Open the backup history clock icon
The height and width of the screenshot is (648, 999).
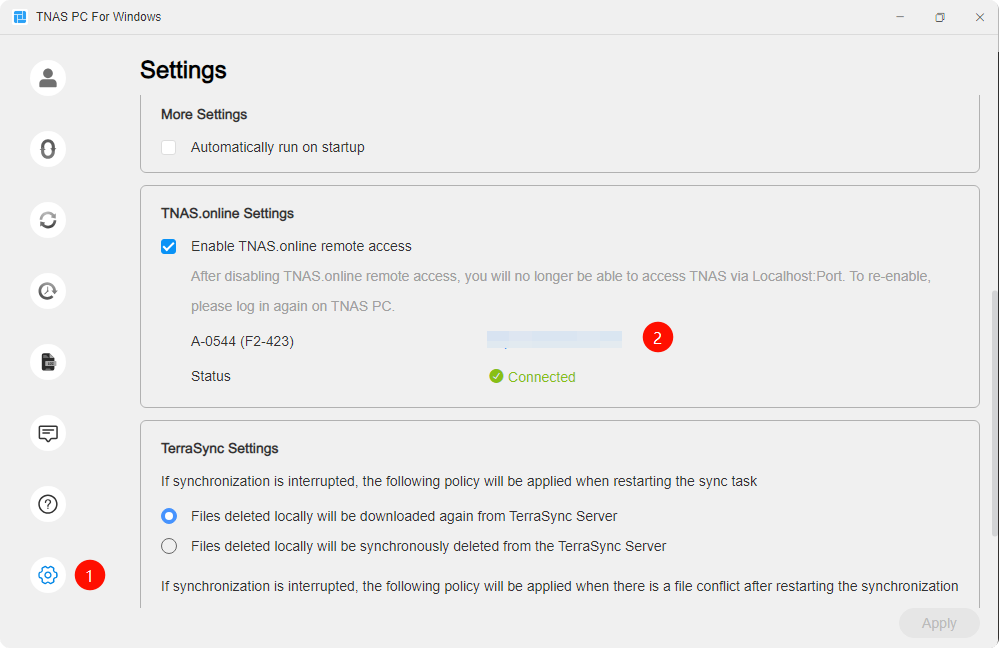pos(48,291)
